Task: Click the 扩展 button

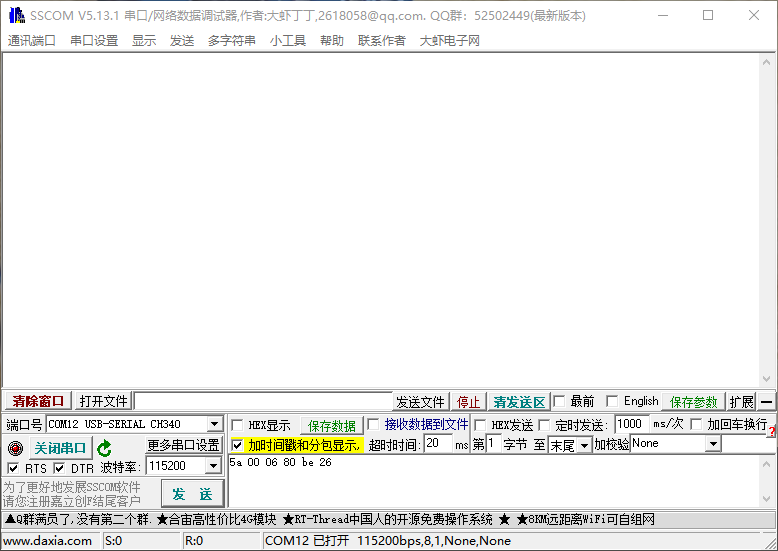Action: click(x=741, y=402)
